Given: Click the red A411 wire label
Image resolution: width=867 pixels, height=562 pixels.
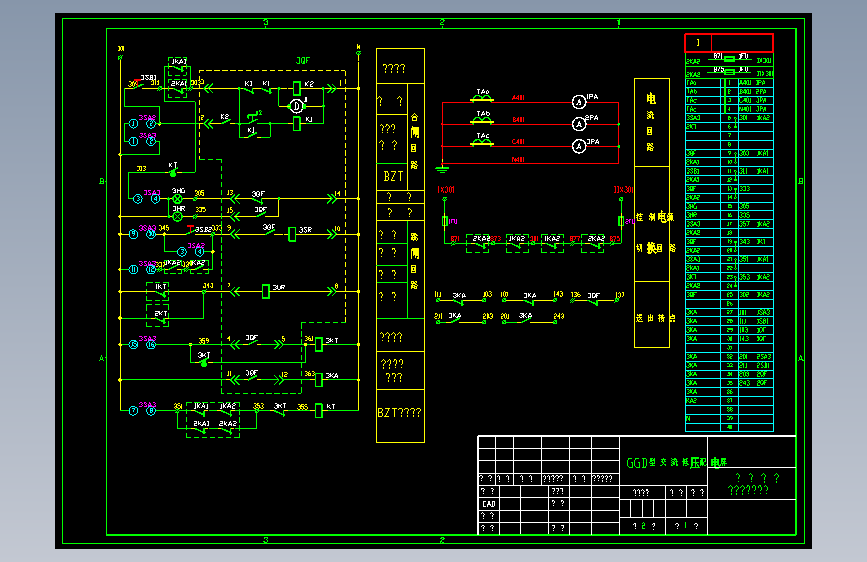Looking at the screenshot, I should 518,98.
